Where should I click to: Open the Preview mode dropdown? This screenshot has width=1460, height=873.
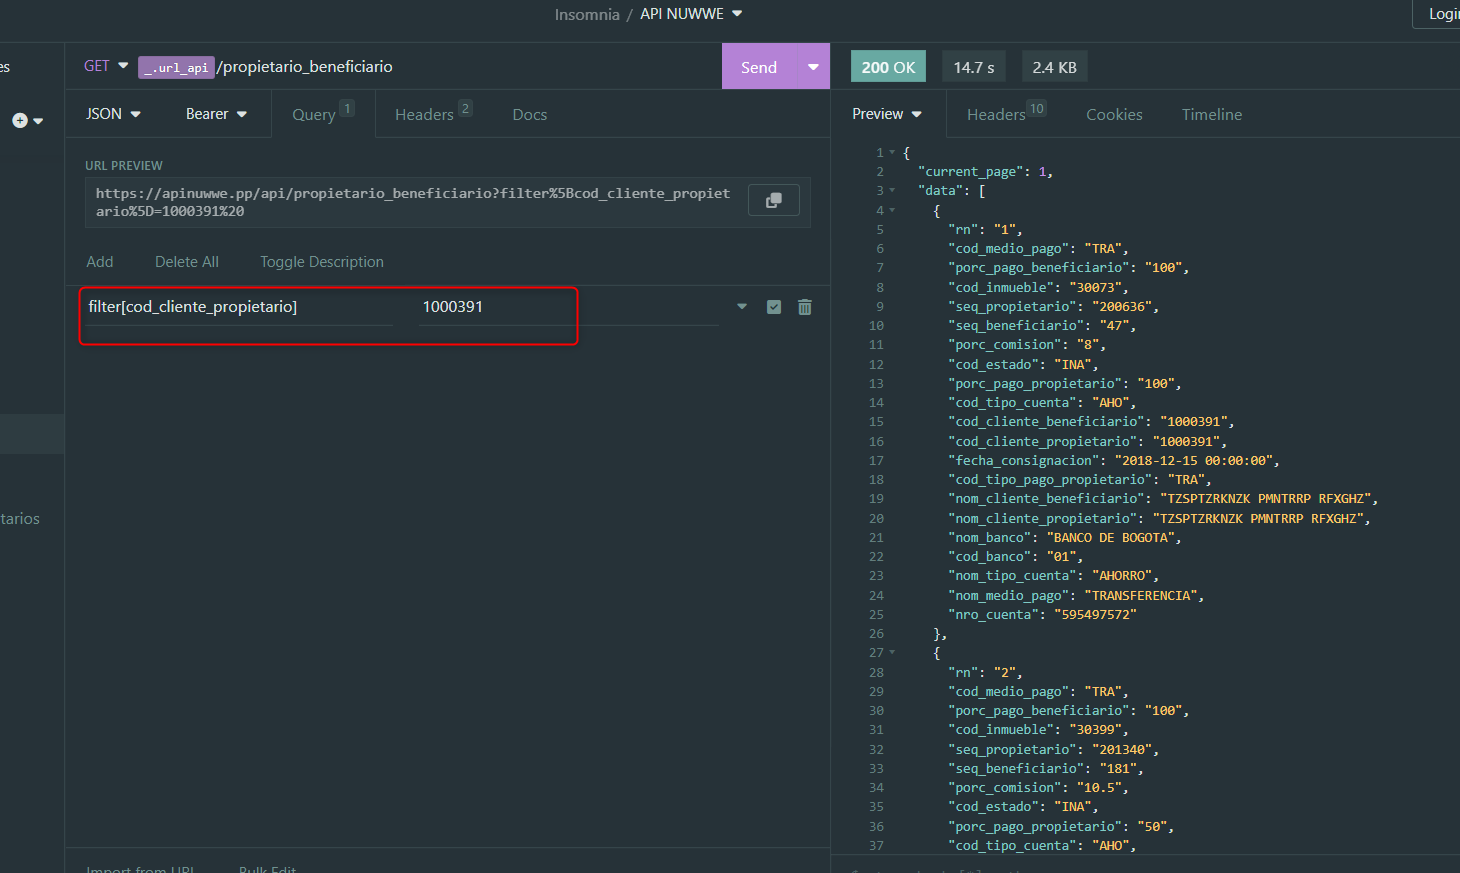click(886, 114)
